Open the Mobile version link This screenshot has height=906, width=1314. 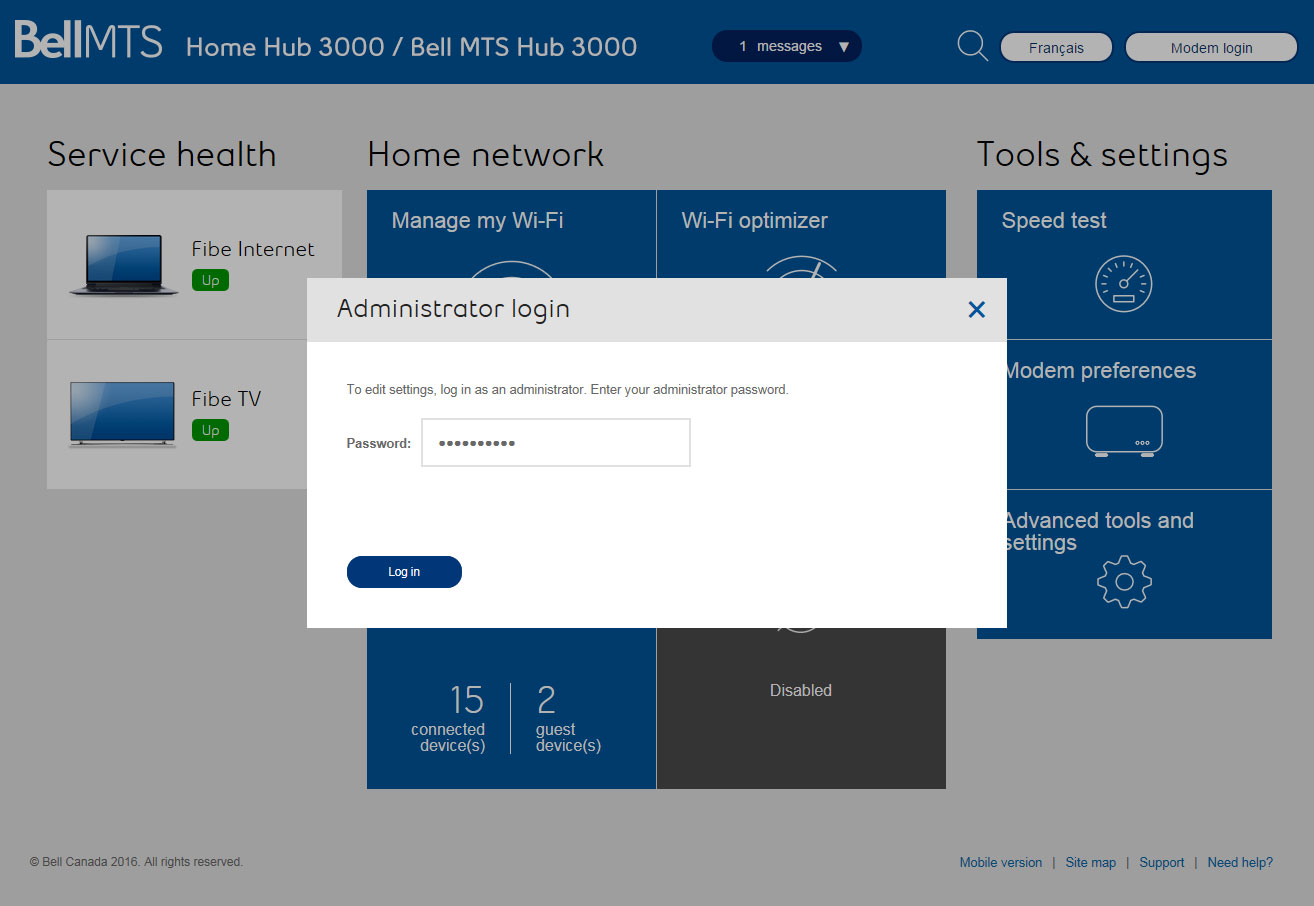pyautogui.click(x=1001, y=862)
